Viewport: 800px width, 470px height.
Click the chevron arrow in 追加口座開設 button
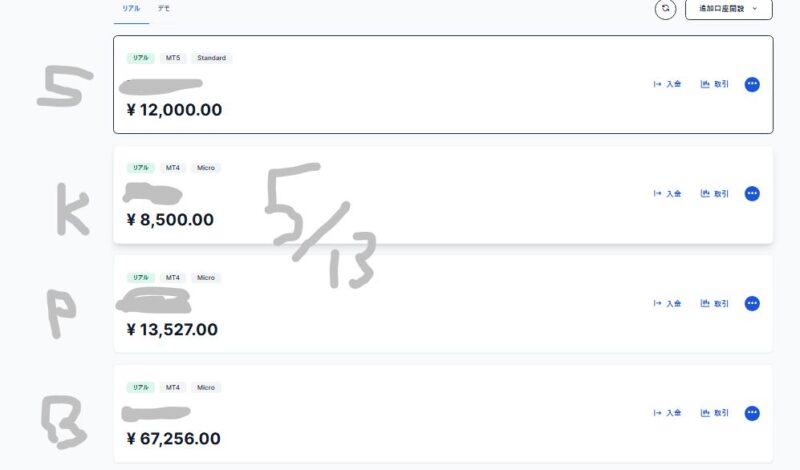pyautogui.click(x=755, y=9)
